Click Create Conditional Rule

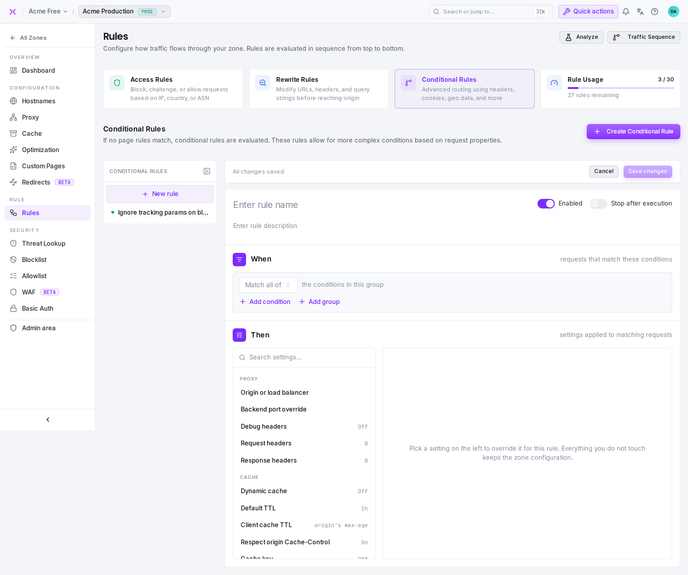tap(634, 132)
